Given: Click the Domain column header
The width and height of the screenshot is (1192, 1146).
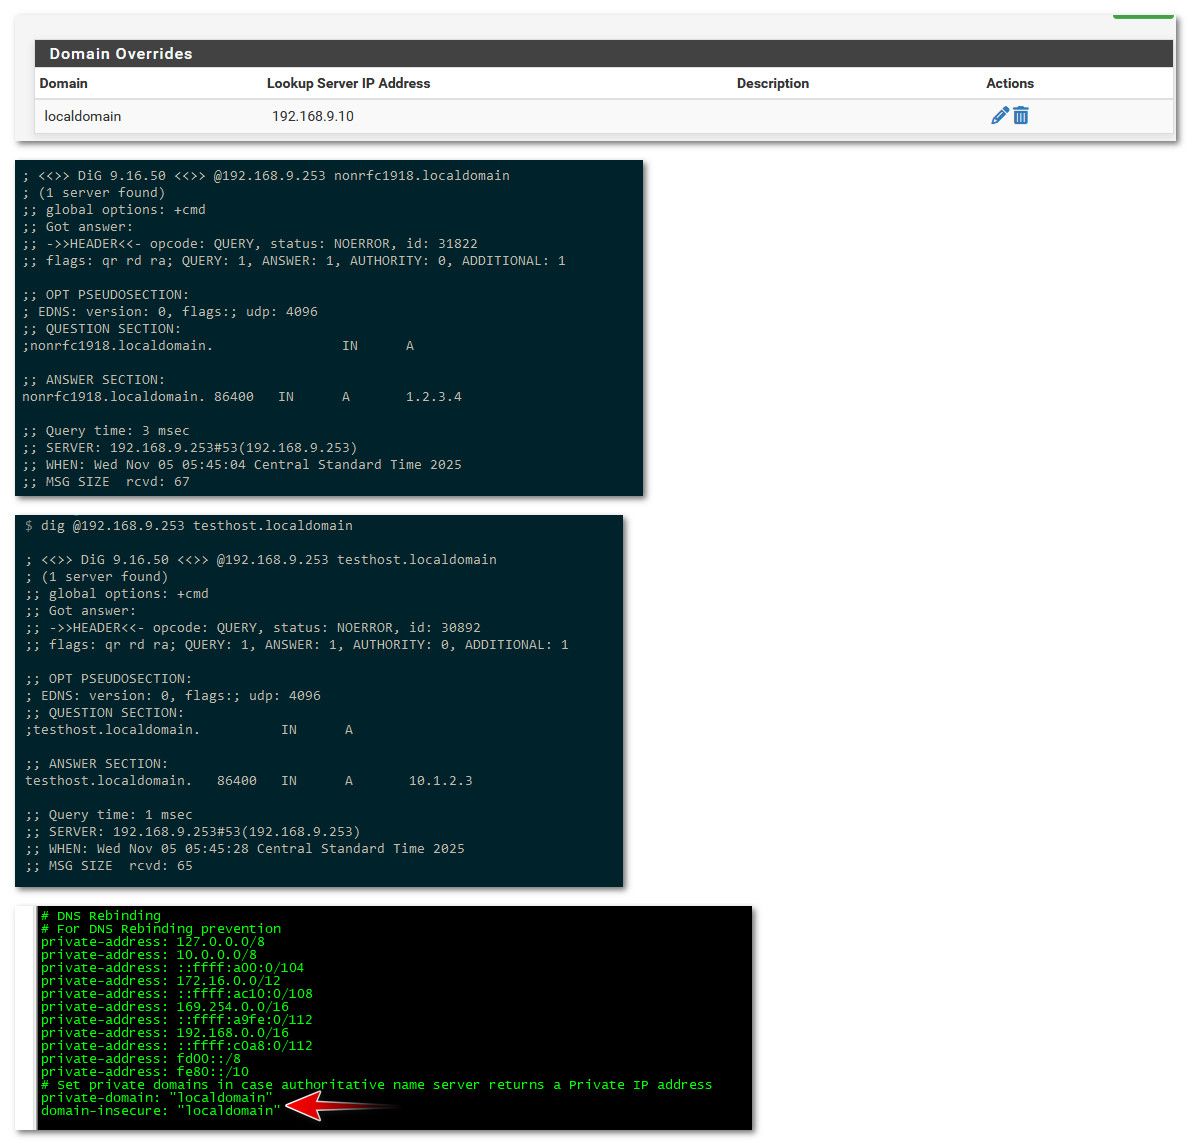Looking at the screenshot, I should coord(64,84).
